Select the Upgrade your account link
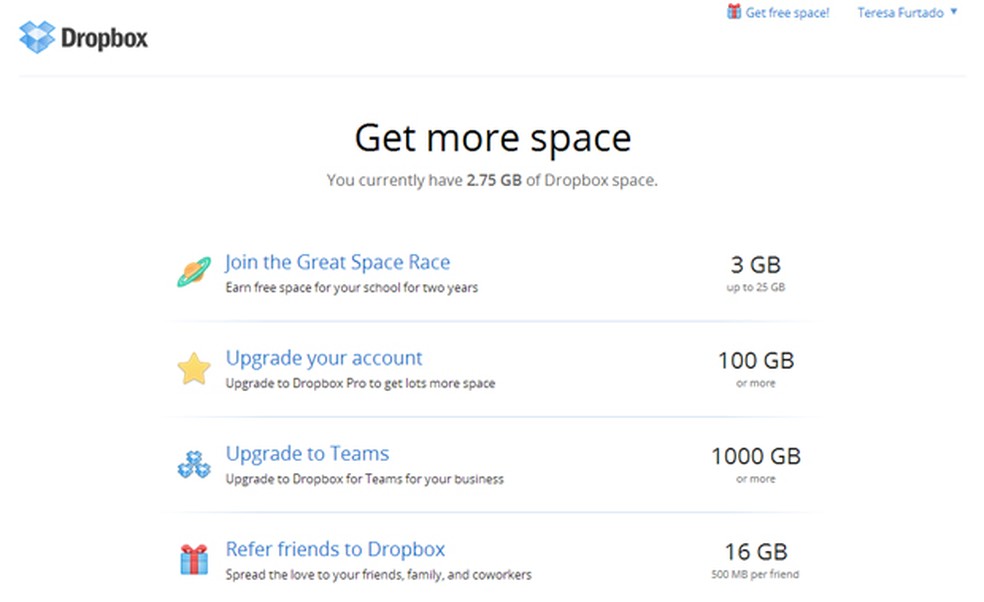The height and width of the screenshot is (602, 984). pos(324,358)
